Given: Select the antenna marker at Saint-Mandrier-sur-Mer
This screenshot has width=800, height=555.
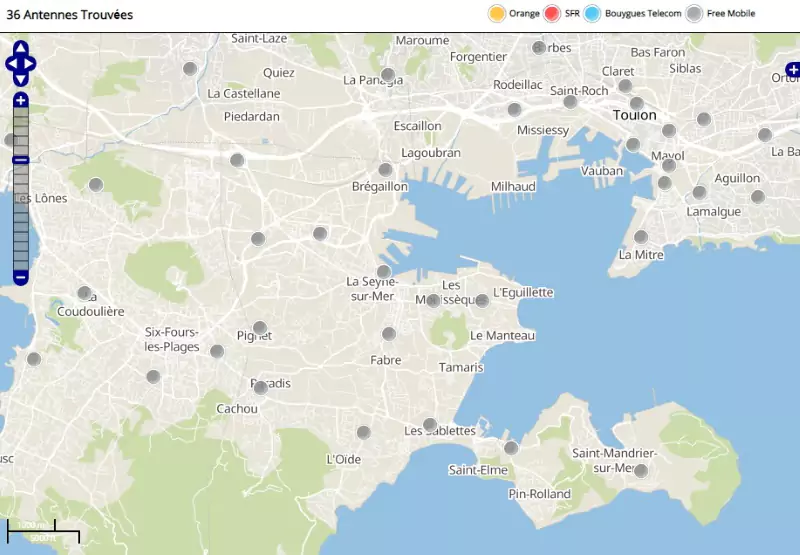Looking at the screenshot, I should click(x=641, y=471).
